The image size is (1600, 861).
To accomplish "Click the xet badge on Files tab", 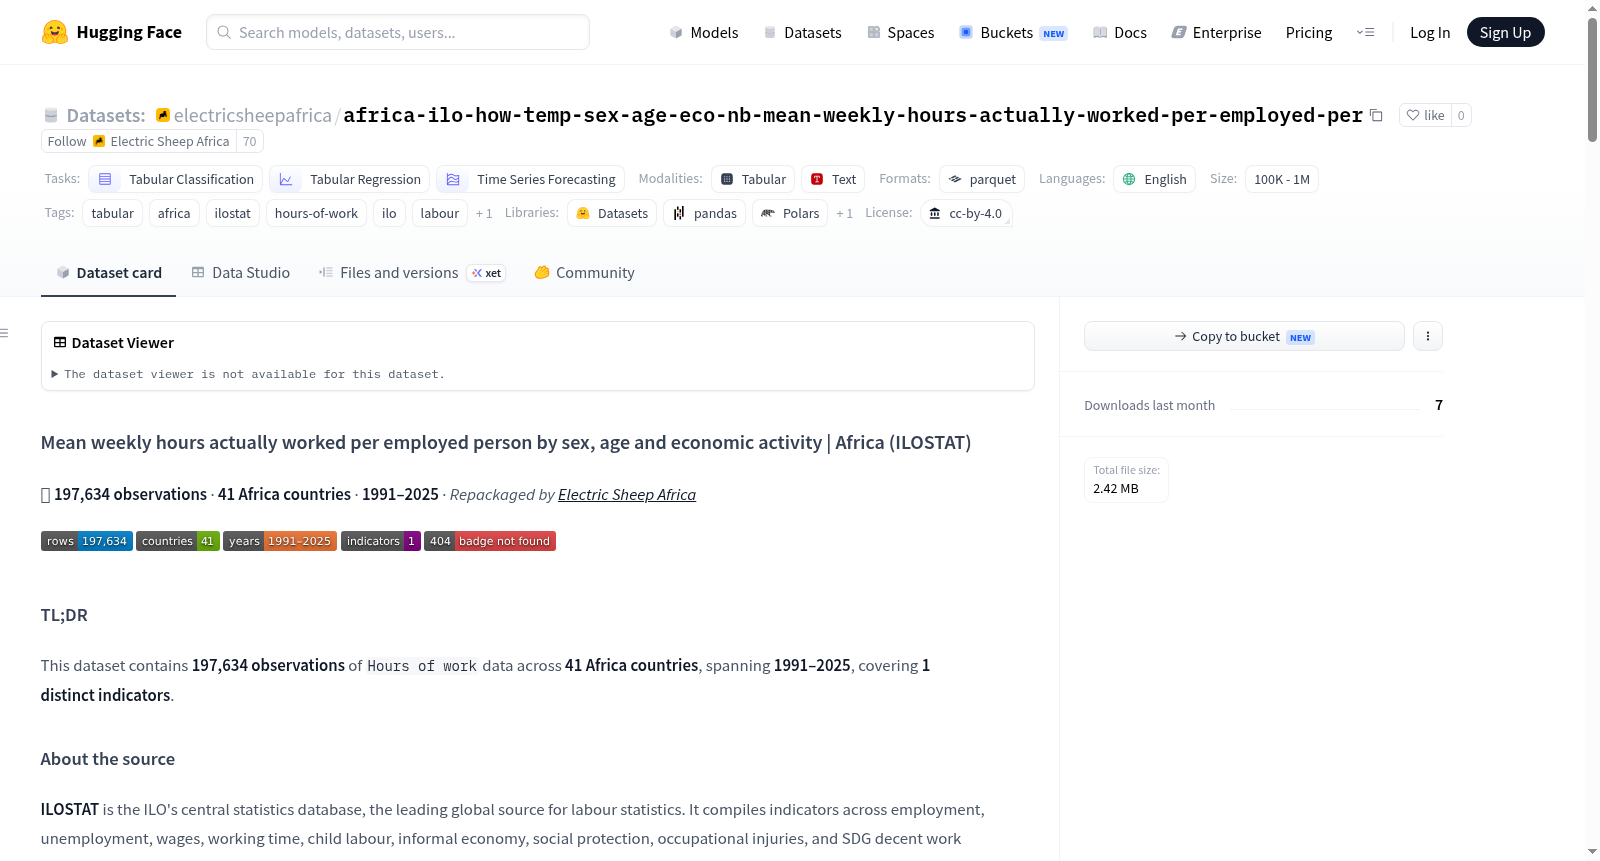I will click(x=487, y=273).
